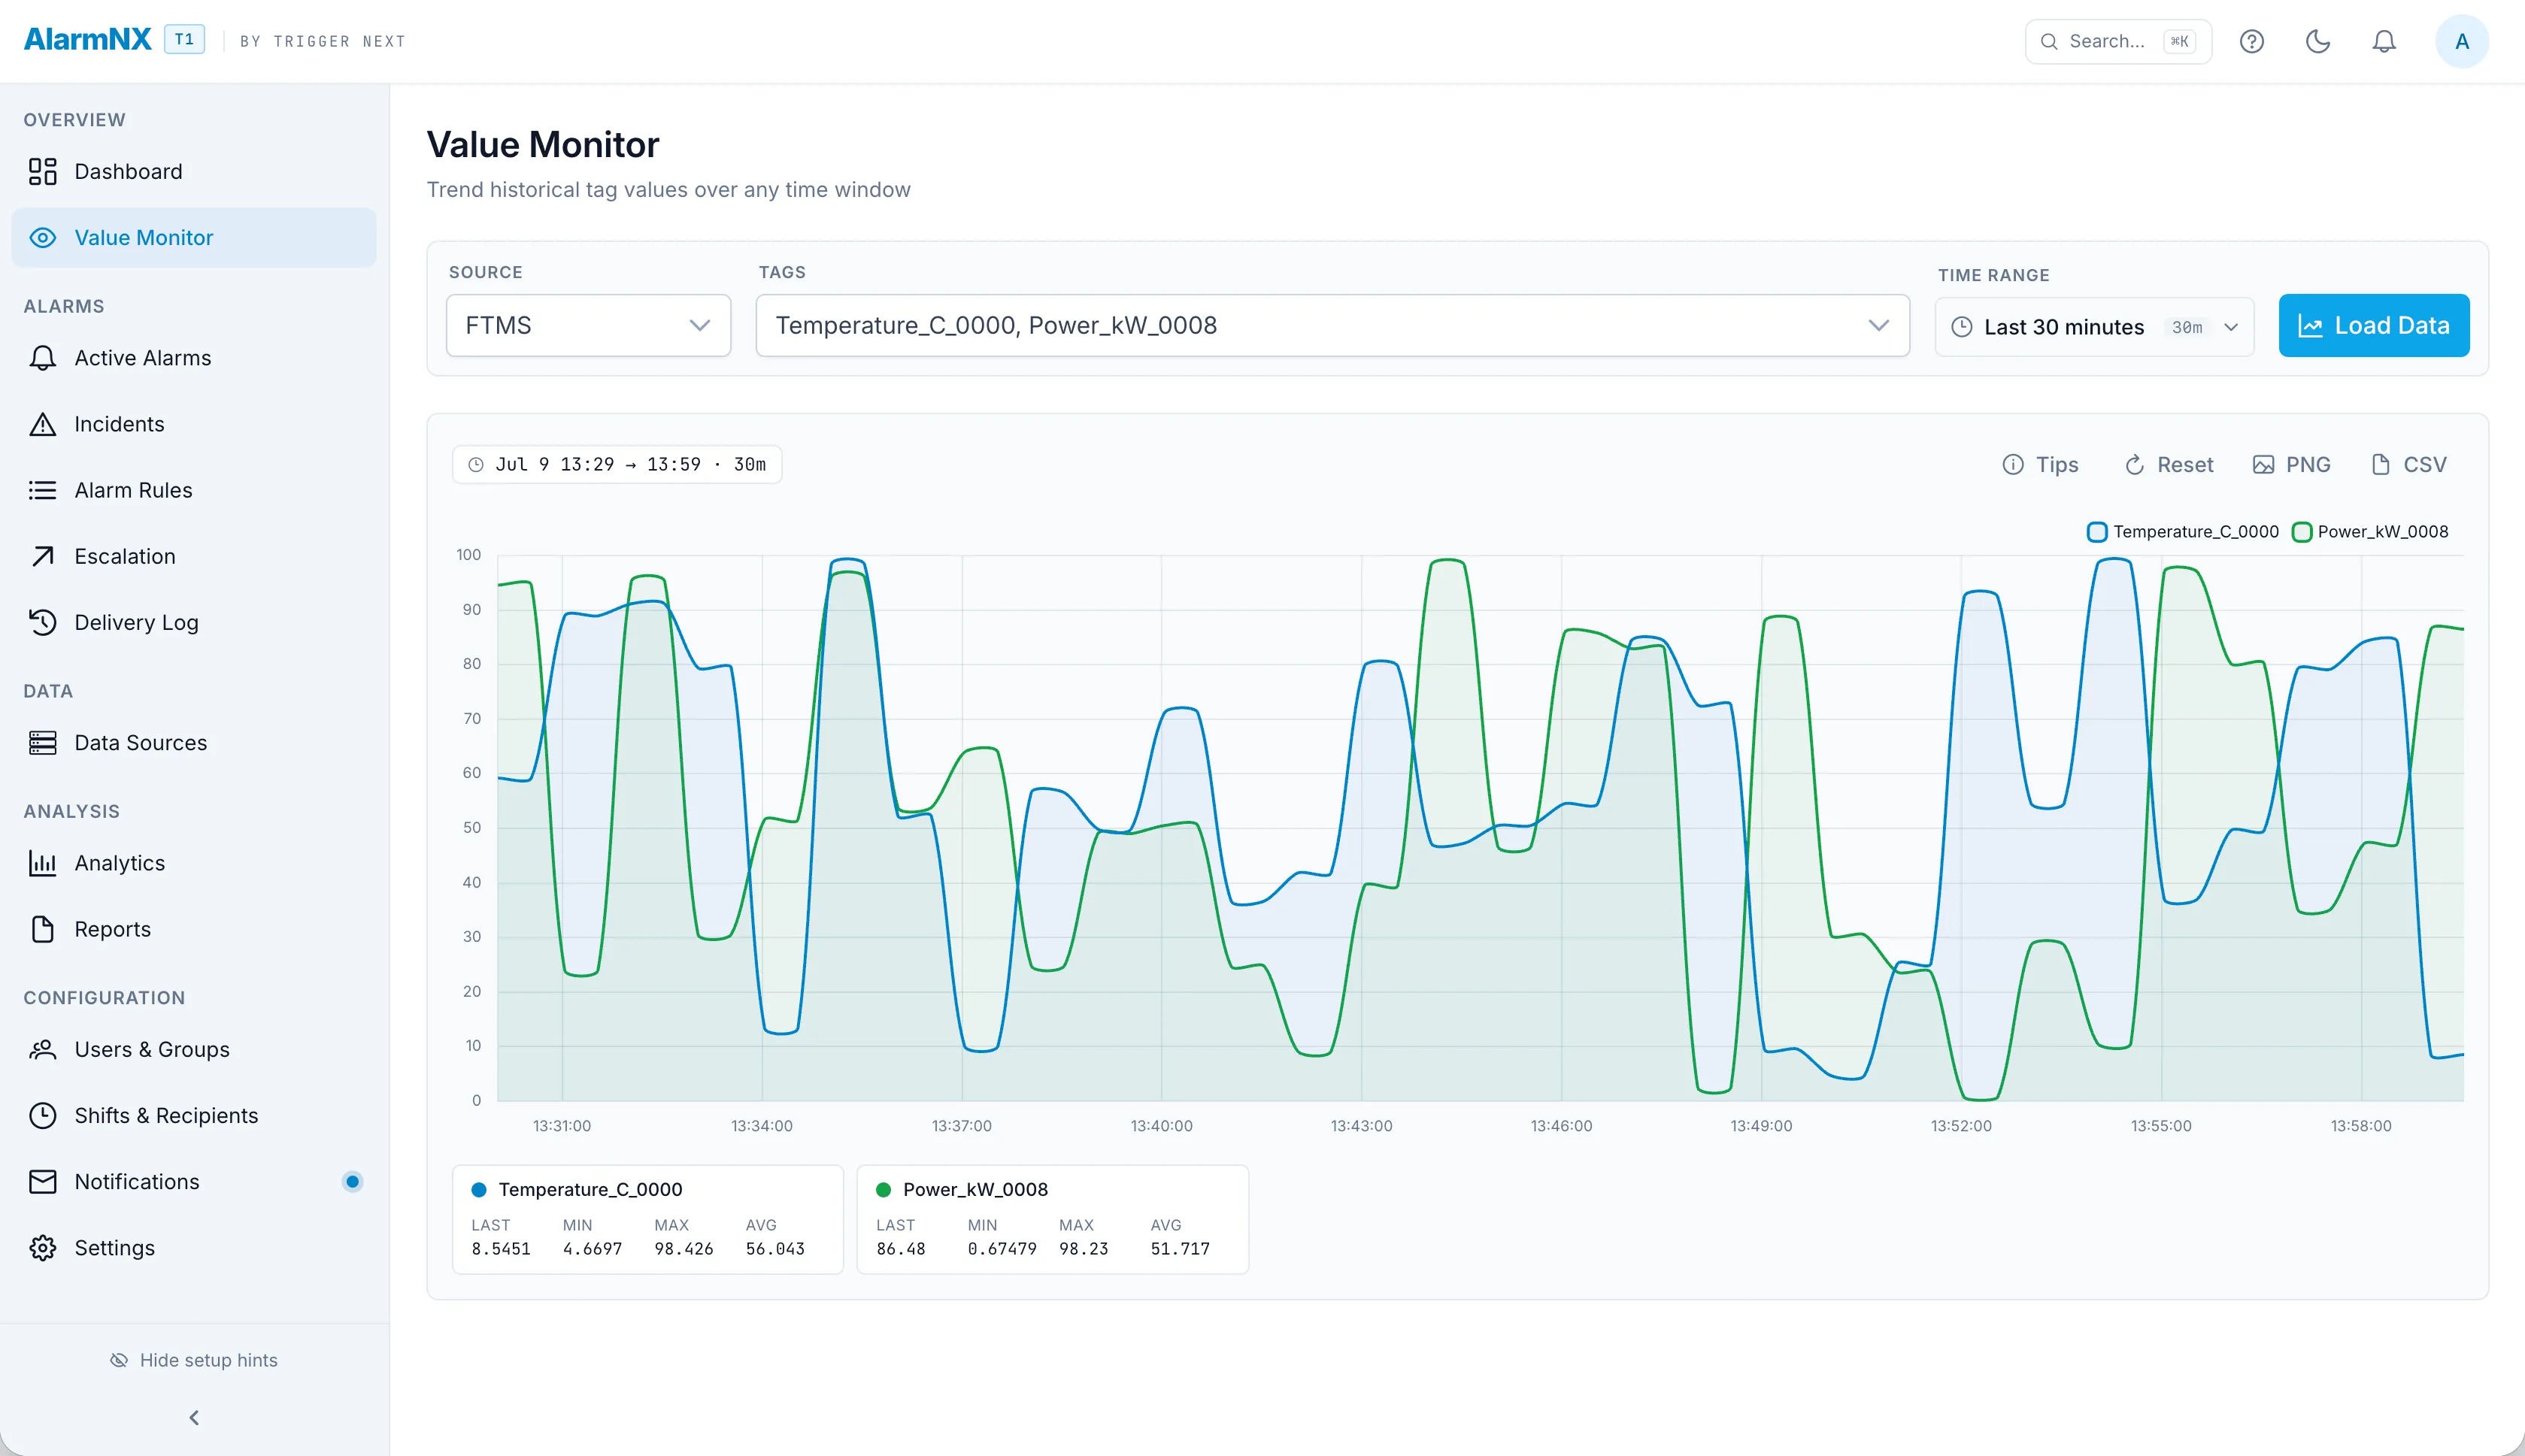Open user avatar A menu
Viewport: 2525px width, 1456px height.
pyautogui.click(x=2462, y=41)
